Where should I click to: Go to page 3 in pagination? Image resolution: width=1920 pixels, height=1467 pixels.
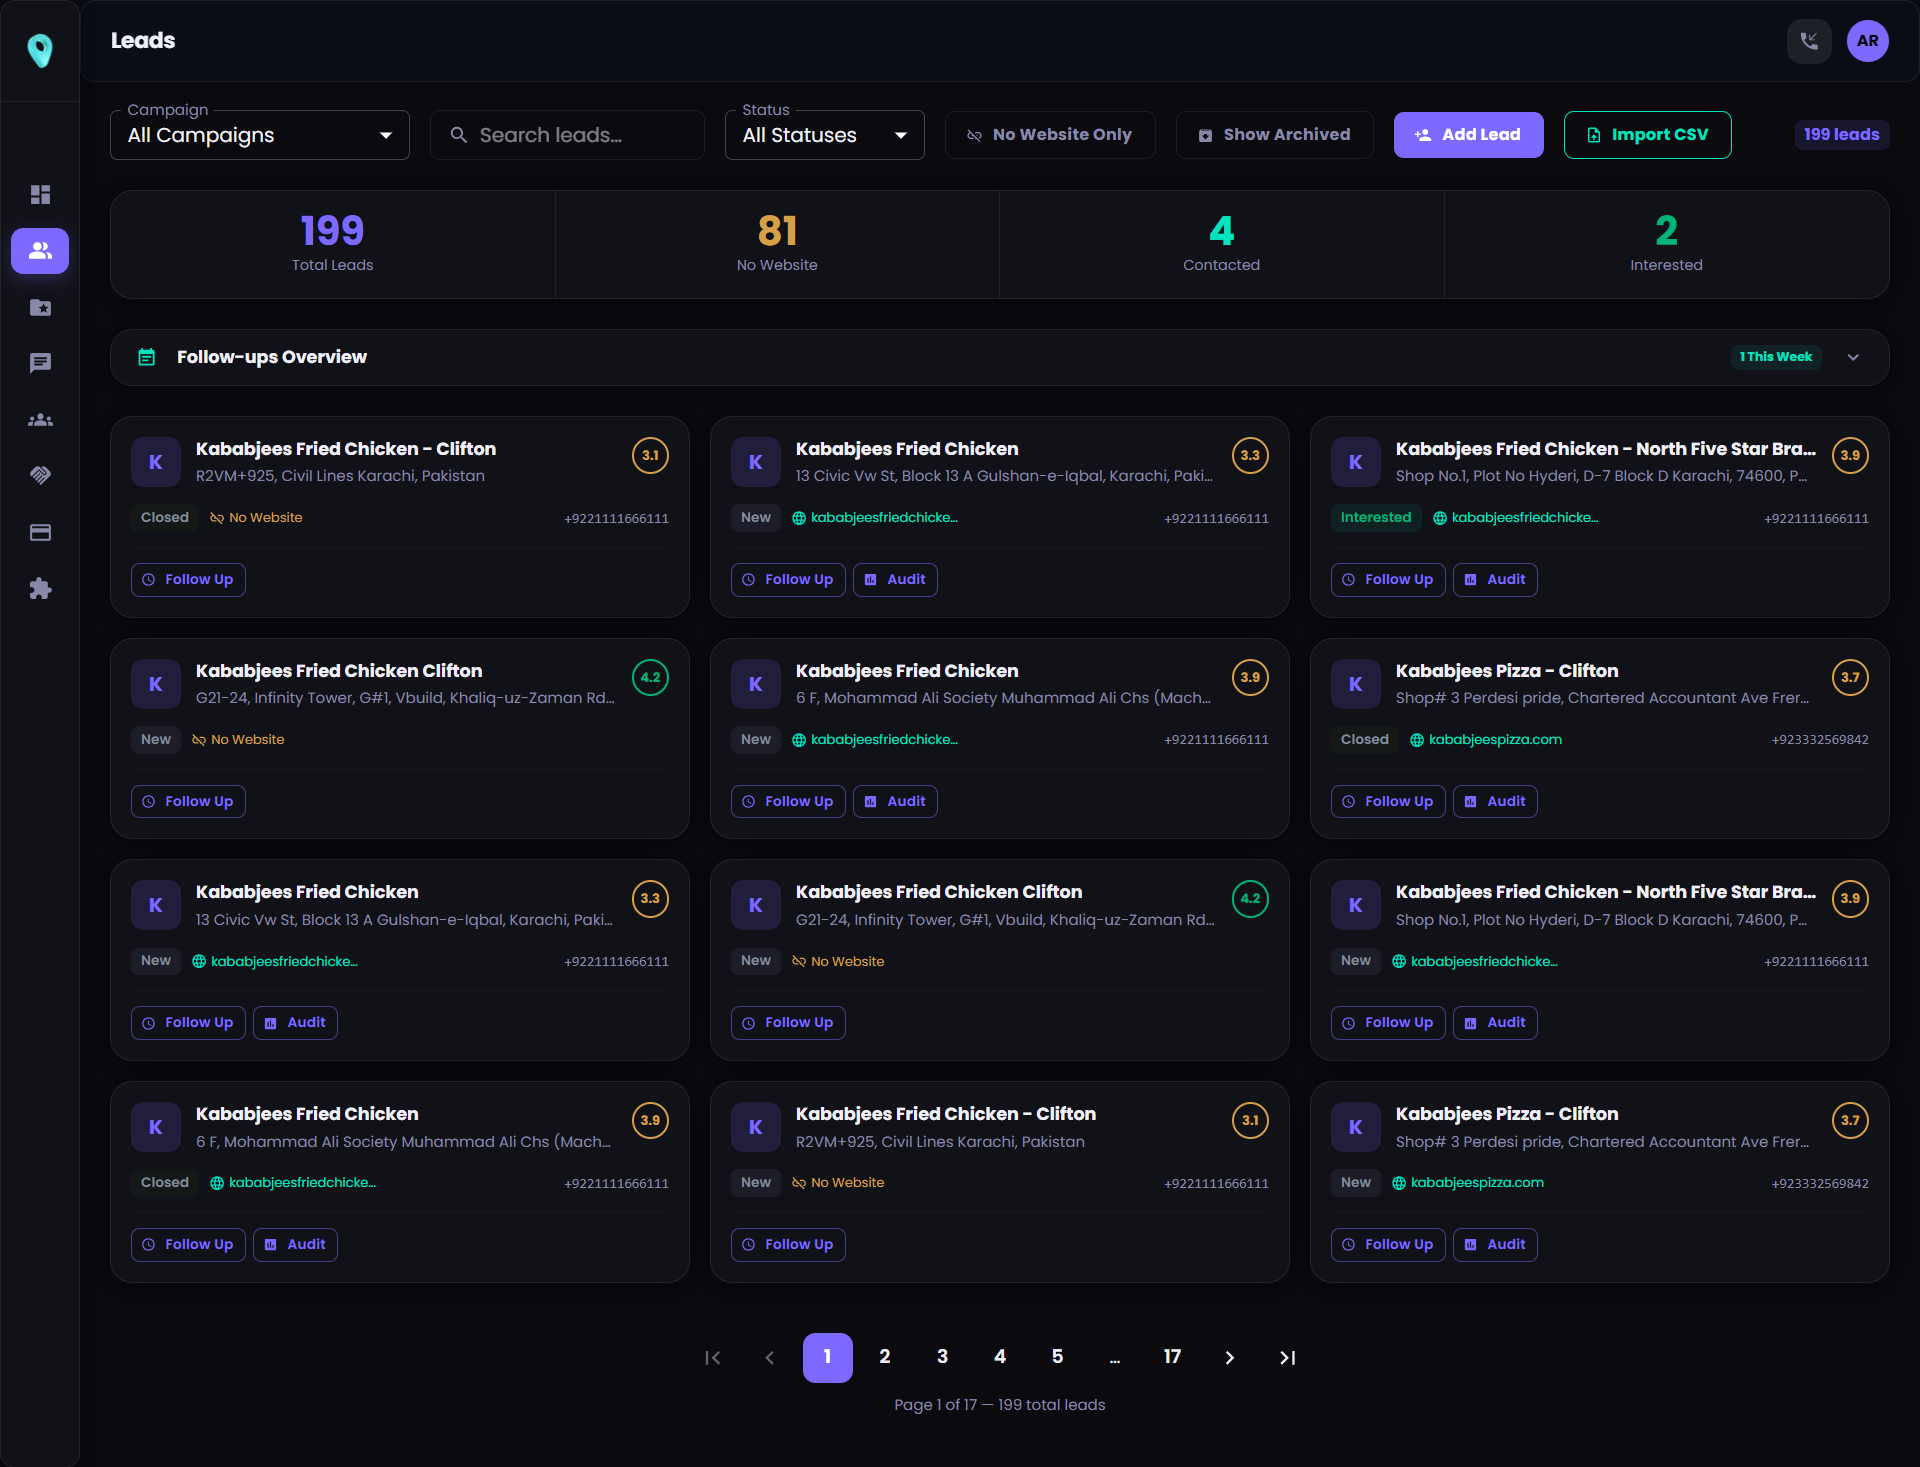pyautogui.click(x=942, y=1357)
